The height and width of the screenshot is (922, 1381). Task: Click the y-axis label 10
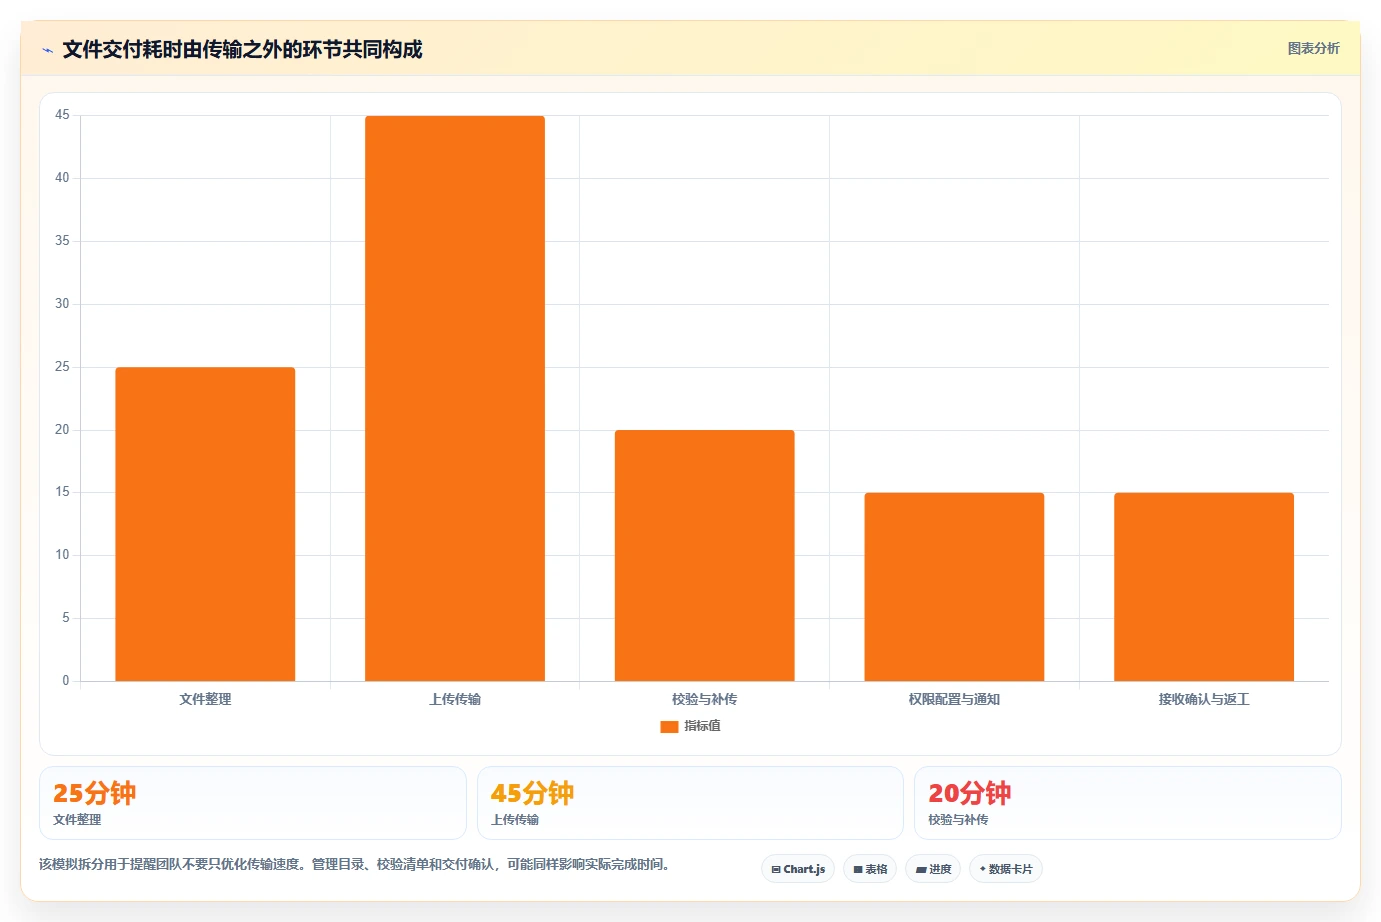(62, 555)
